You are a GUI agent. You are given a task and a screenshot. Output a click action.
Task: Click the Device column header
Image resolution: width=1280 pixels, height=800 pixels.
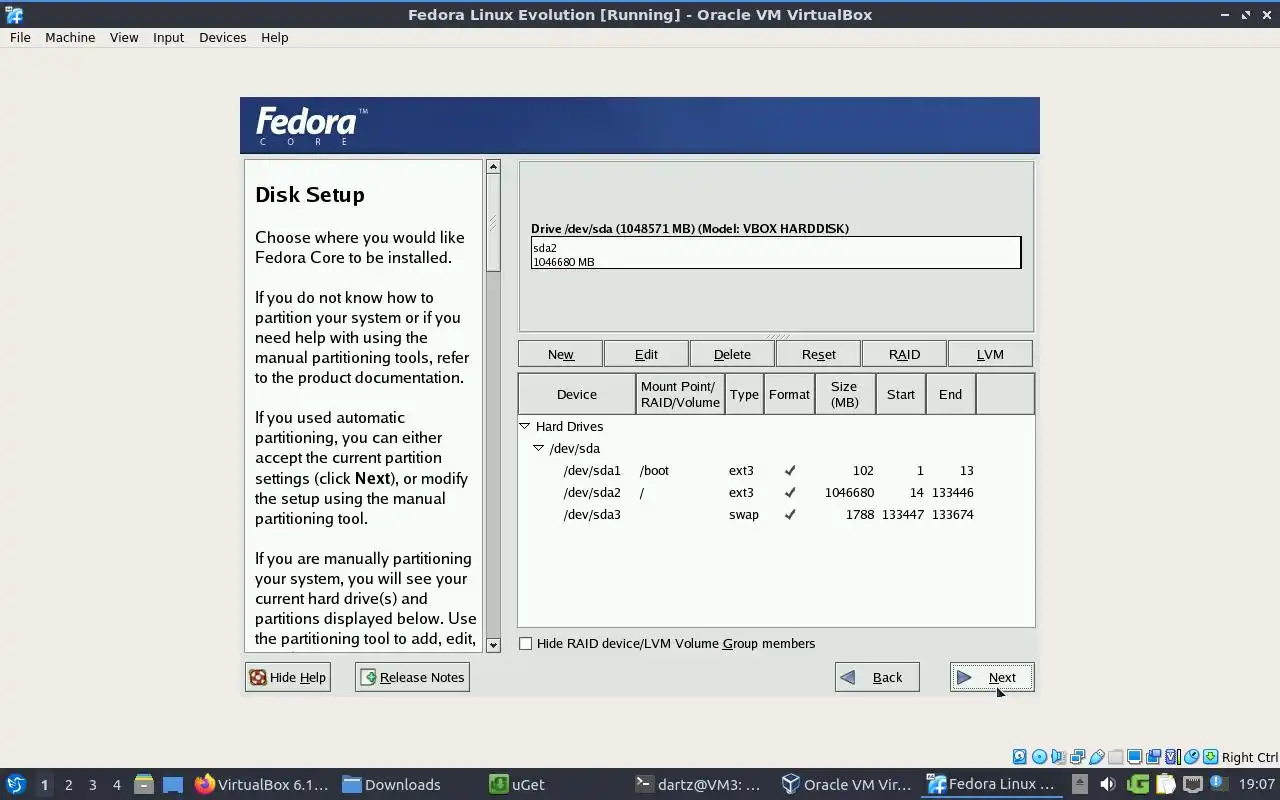577,394
